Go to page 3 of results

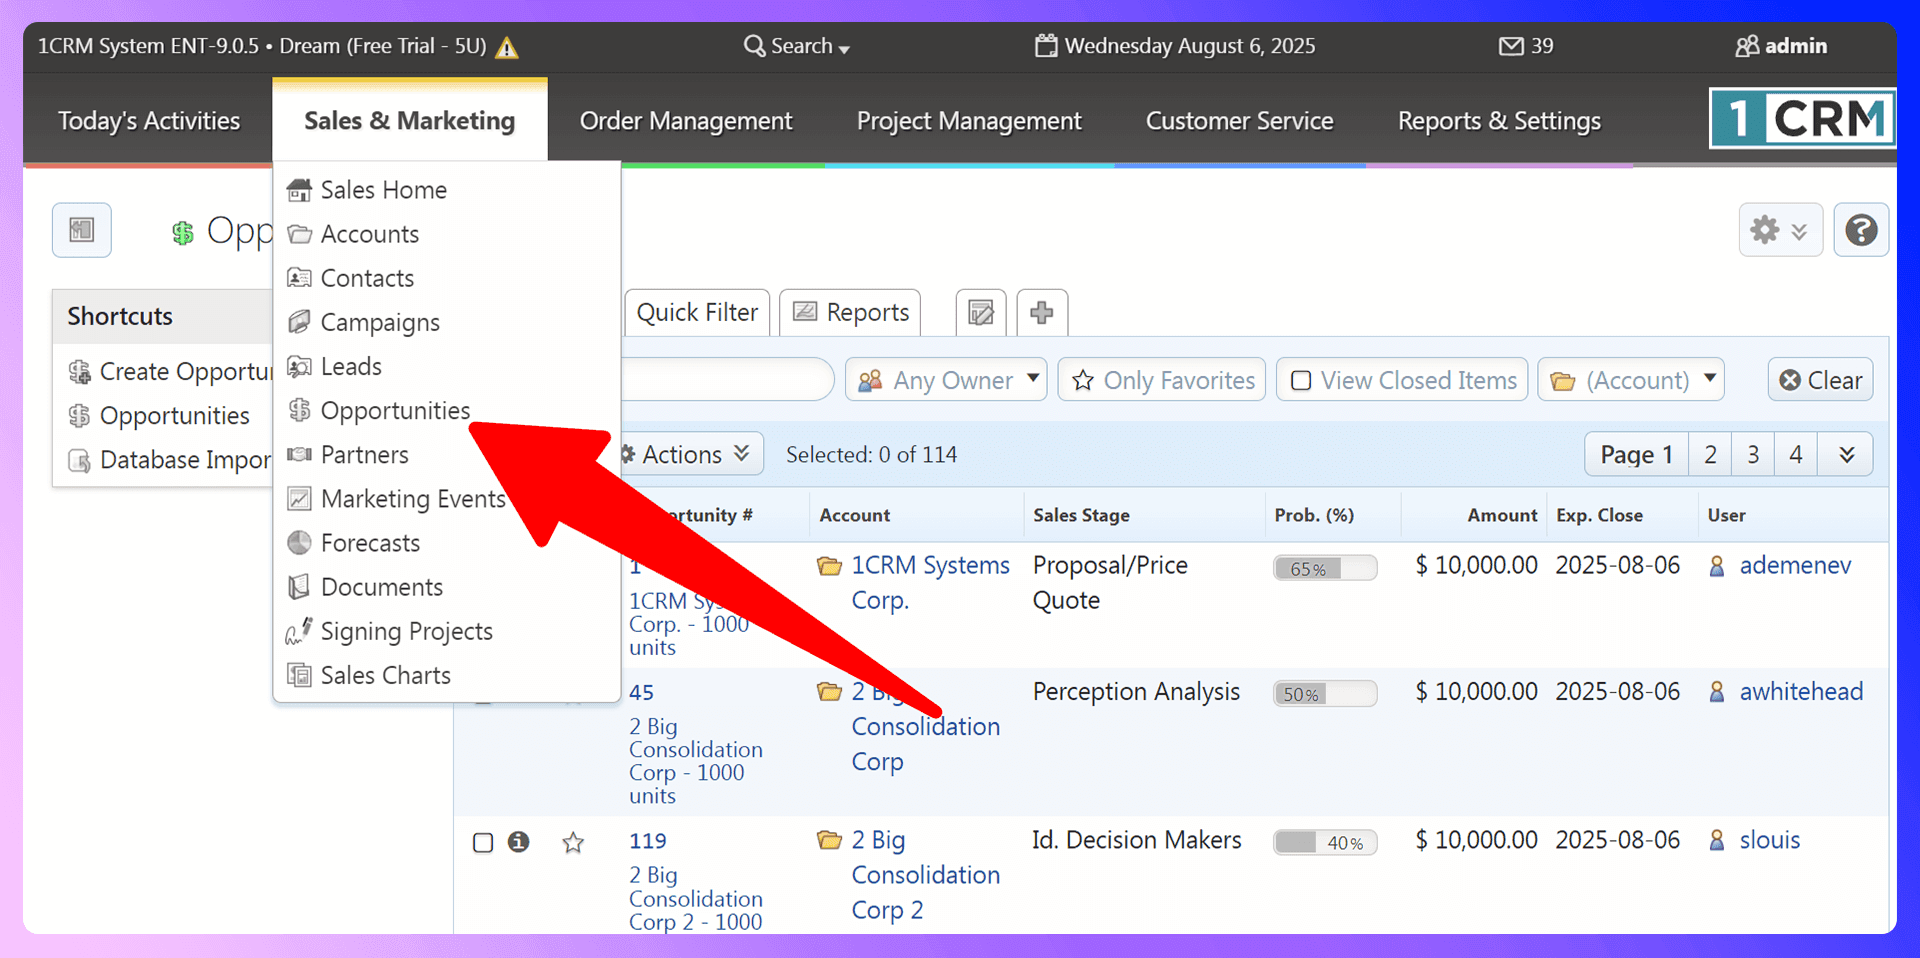coord(1753,455)
